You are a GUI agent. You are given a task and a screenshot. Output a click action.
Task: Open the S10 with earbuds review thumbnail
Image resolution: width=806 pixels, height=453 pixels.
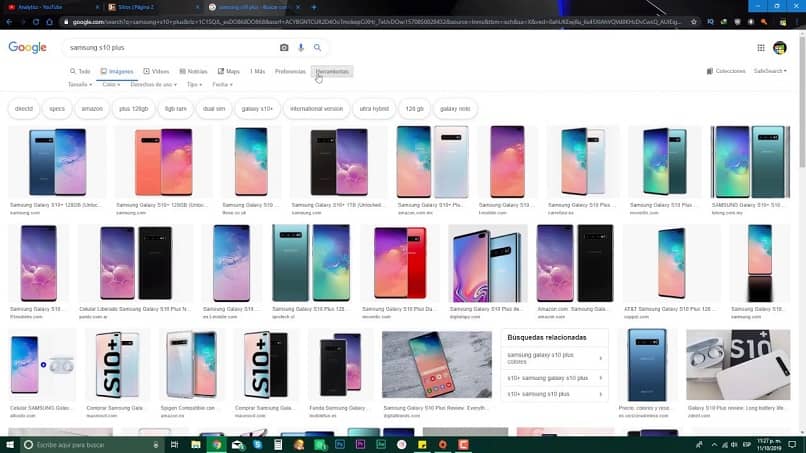point(738,364)
